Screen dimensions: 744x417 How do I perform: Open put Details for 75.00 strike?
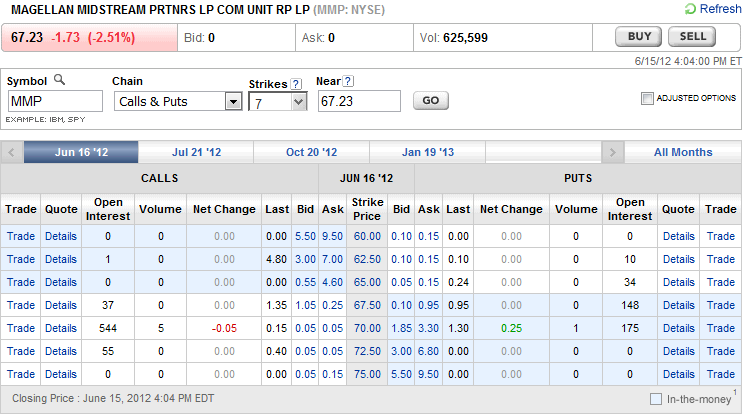pyautogui.click(x=679, y=374)
